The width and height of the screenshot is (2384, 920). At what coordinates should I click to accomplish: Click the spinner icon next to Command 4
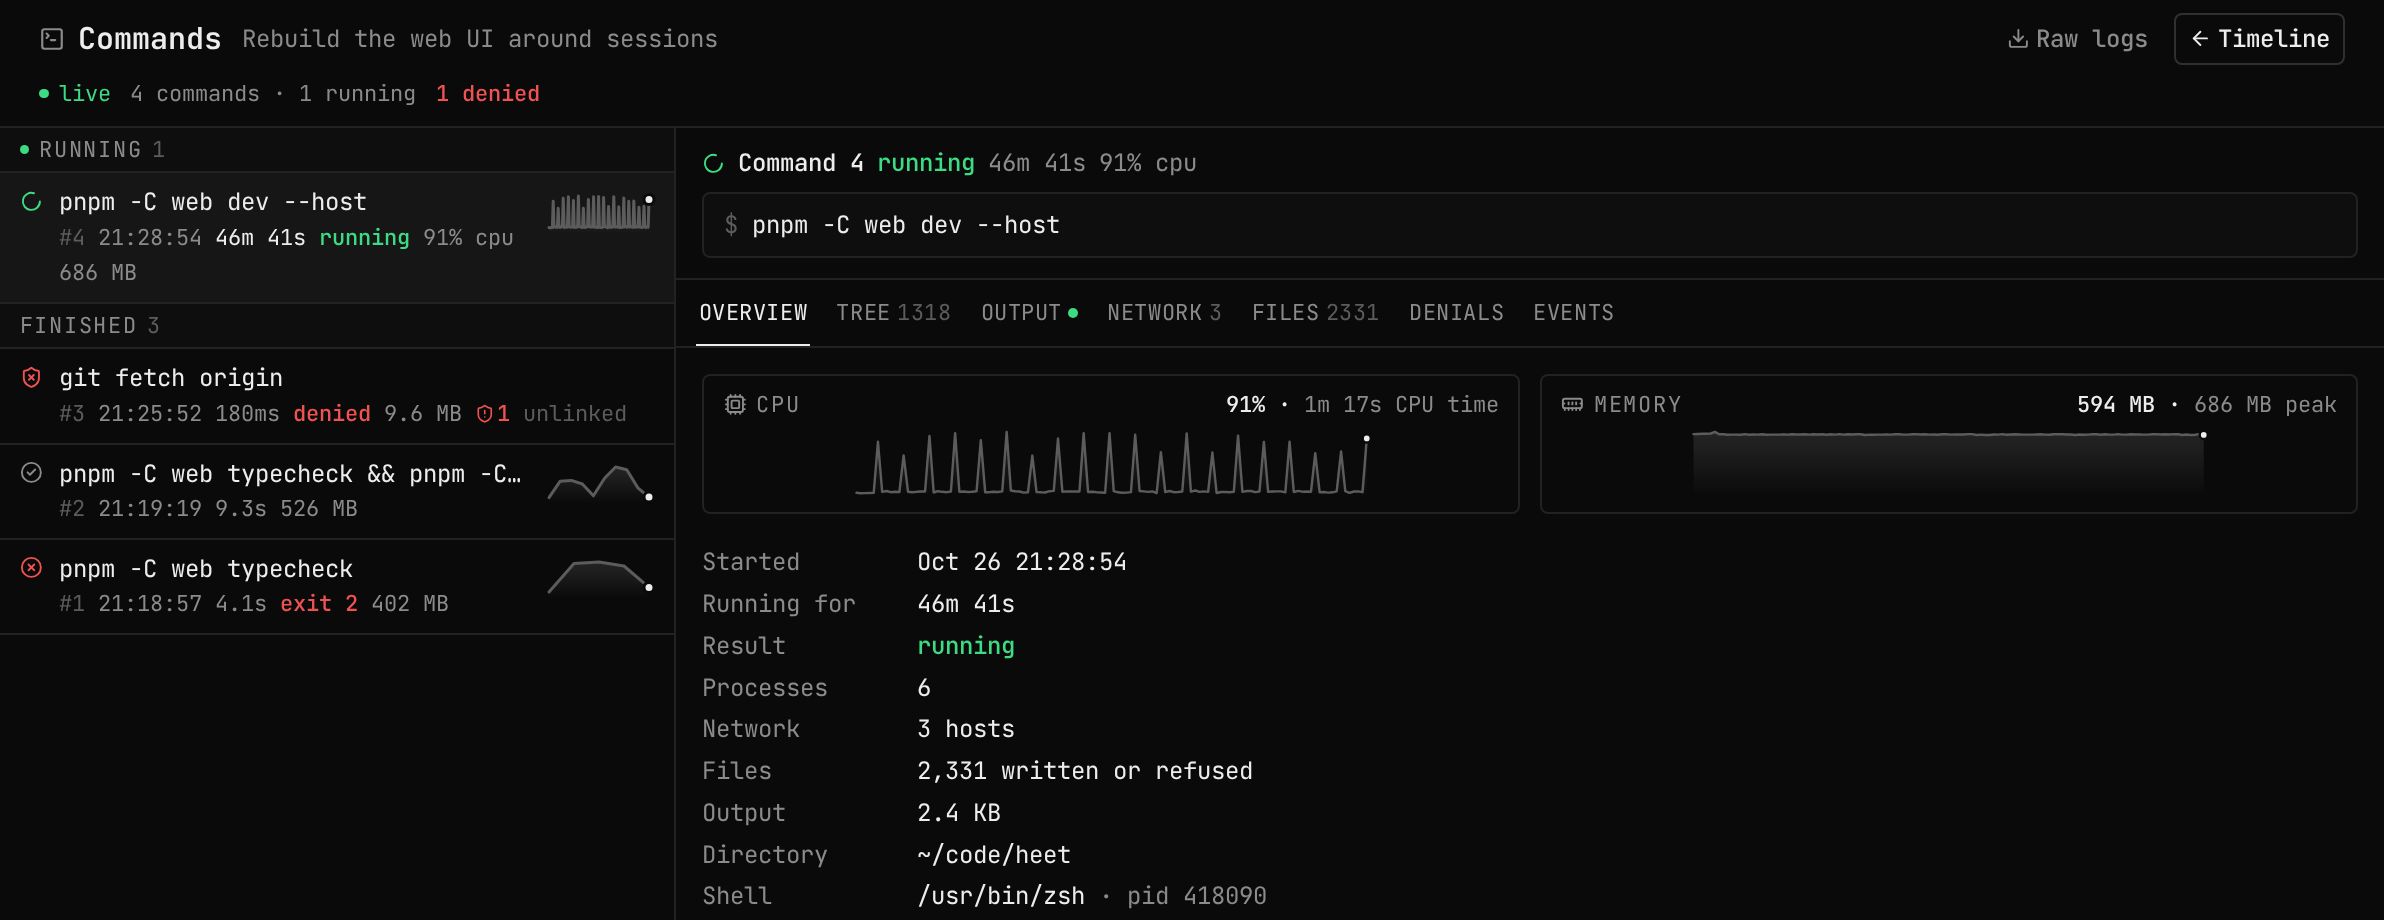(713, 163)
